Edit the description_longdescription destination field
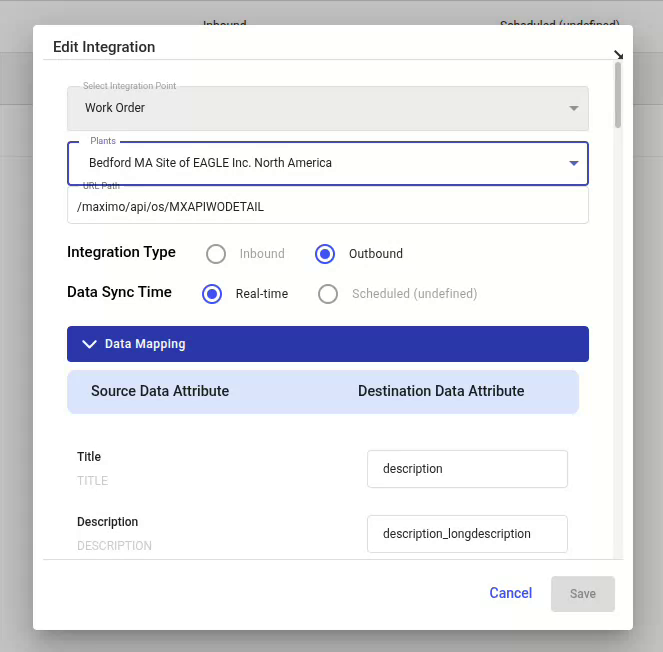The image size is (663, 652). click(x=467, y=534)
